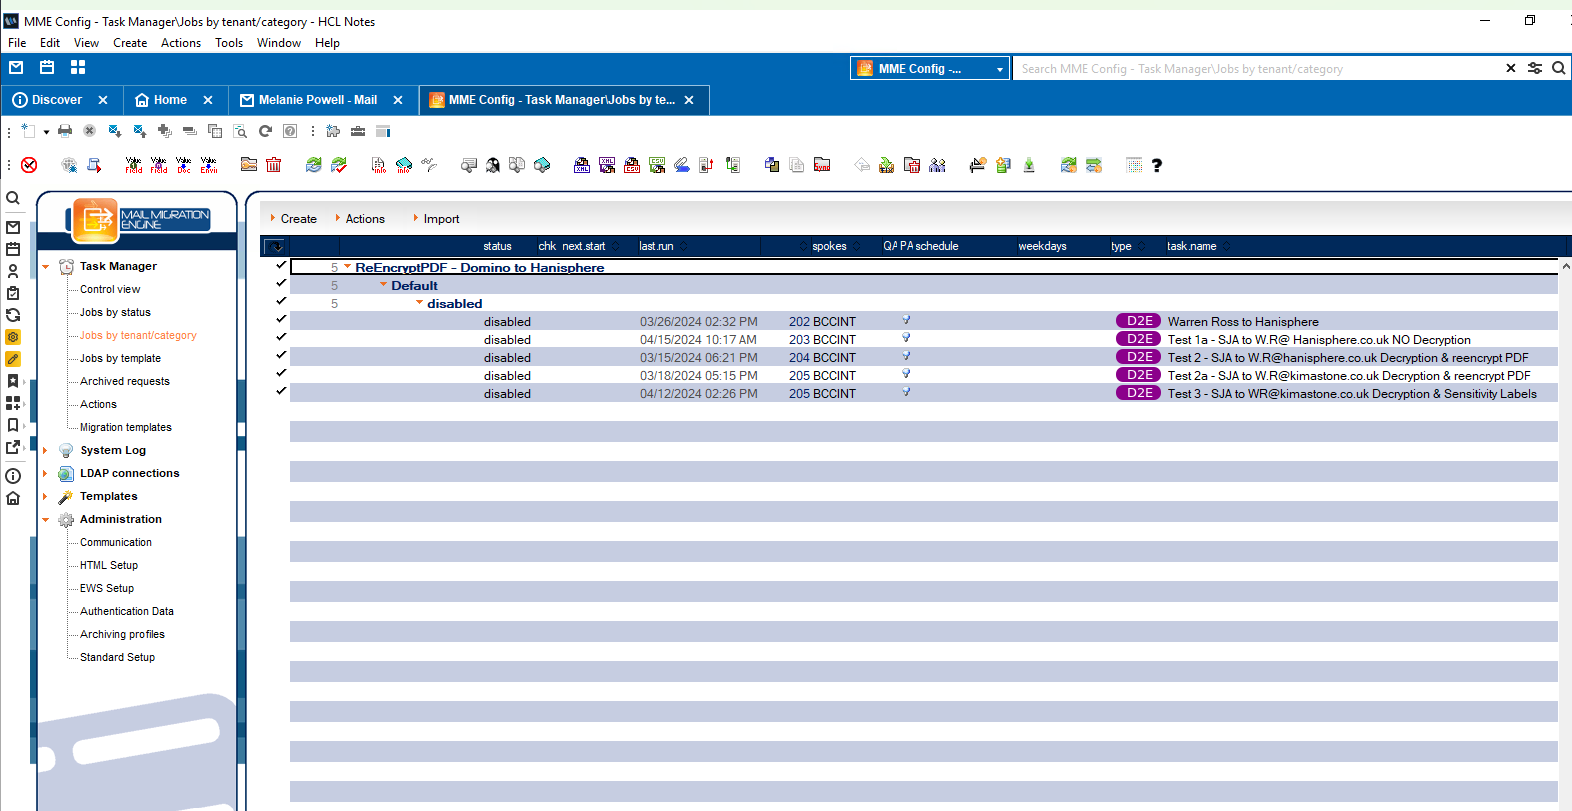
Task: Click the search MME Config input field
Action: pyautogui.click(x=1255, y=69)
